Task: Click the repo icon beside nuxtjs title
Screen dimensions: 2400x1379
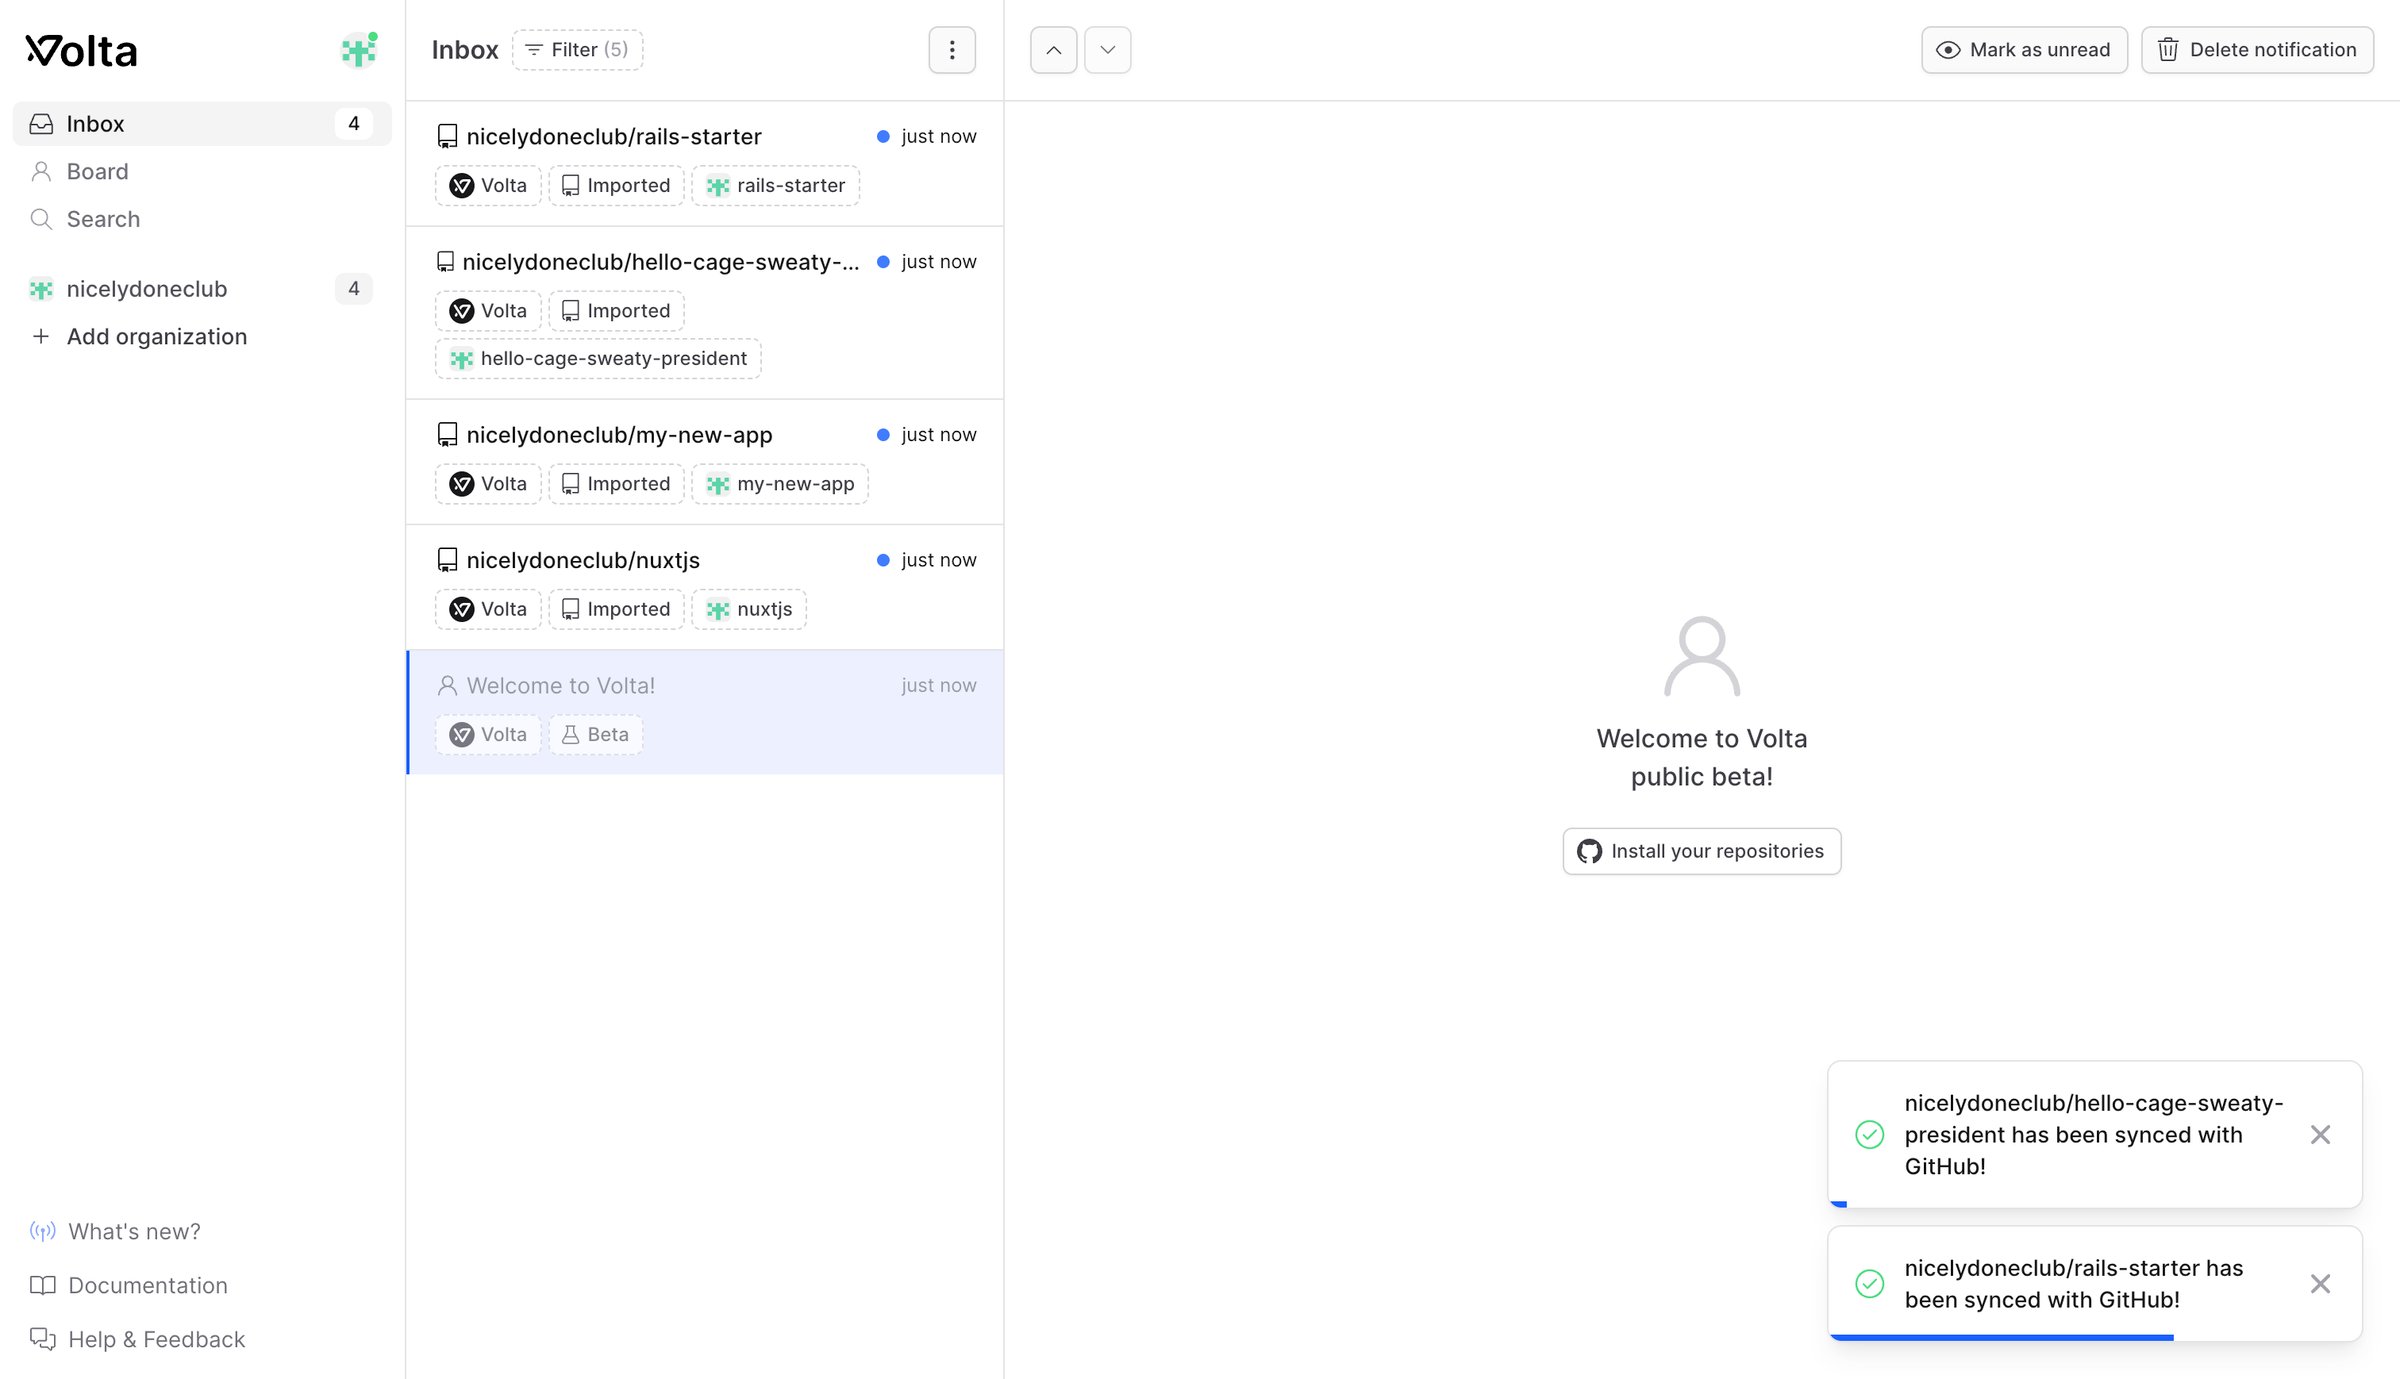Action: click(447, 560)
